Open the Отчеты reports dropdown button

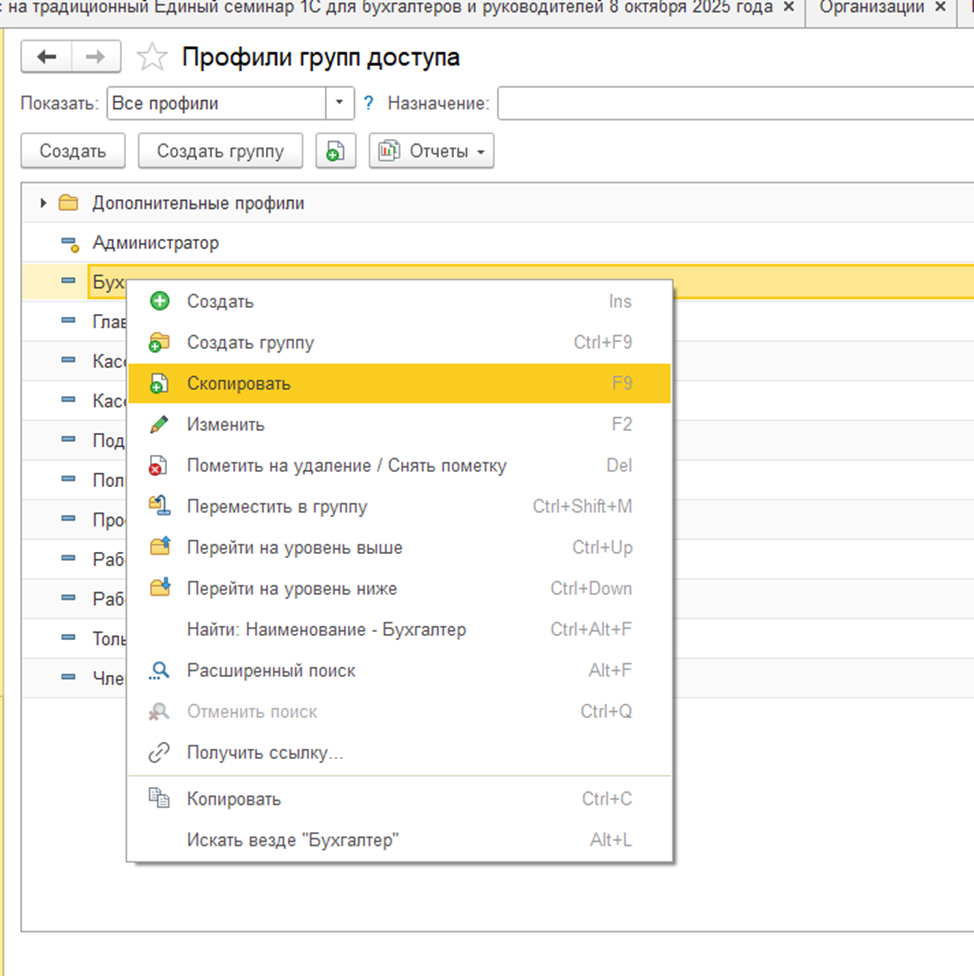431,151
